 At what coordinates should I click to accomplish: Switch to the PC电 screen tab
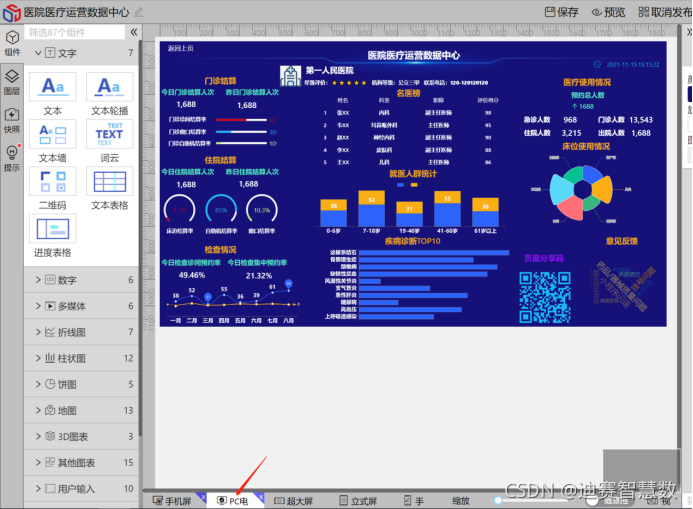232,501
